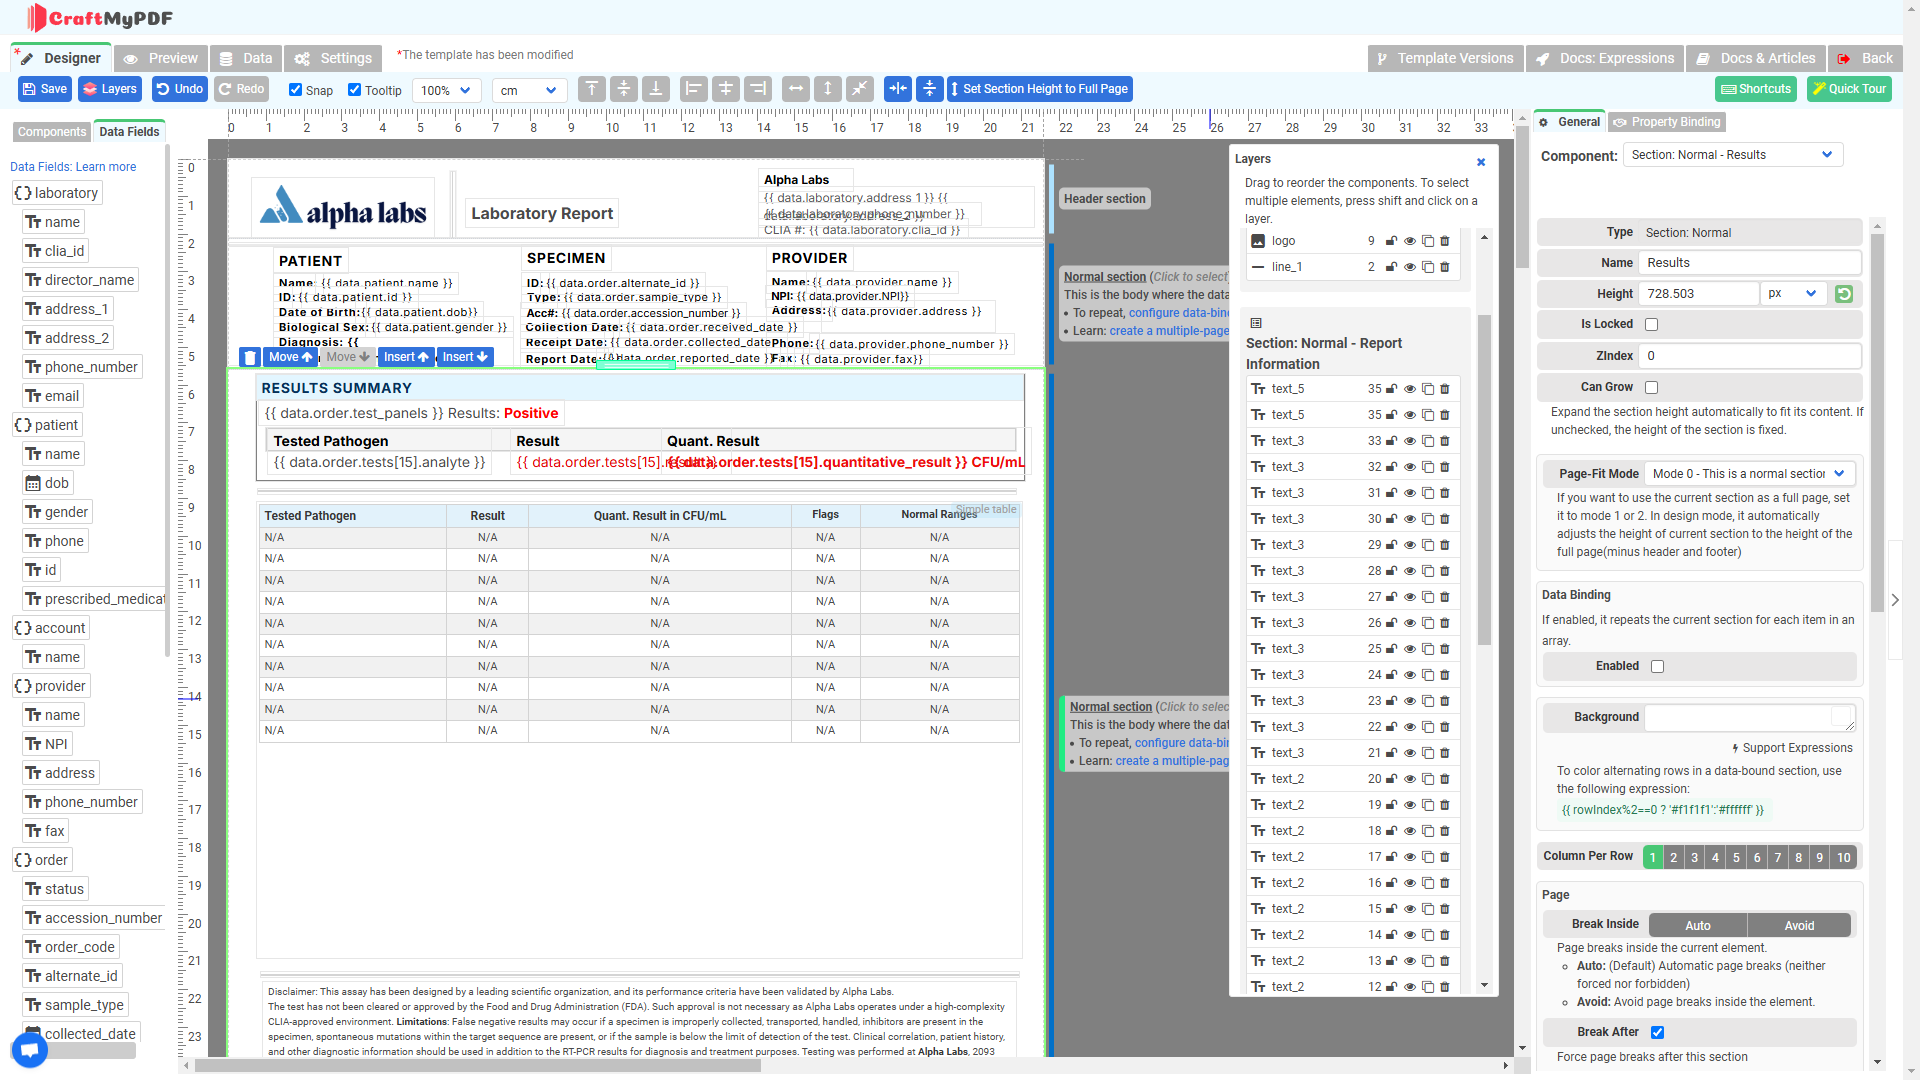This screenshot has width=1920, height=1080.
Task: Open the Property Binding tab
Action: click(x=1666, y=122)
